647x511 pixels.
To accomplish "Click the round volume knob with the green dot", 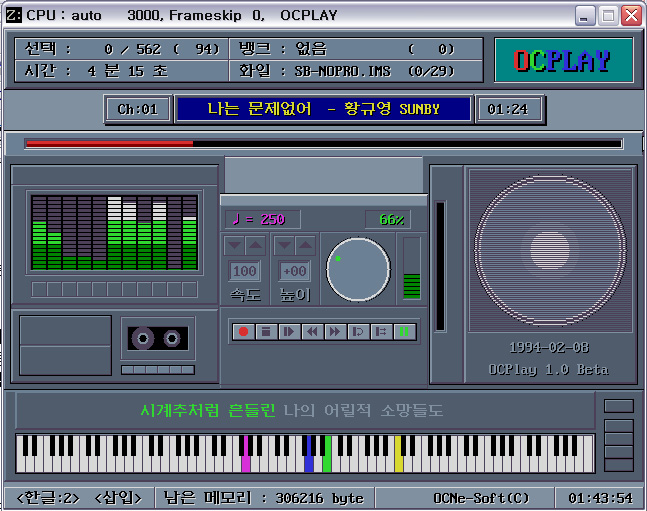I will (358, 269).
